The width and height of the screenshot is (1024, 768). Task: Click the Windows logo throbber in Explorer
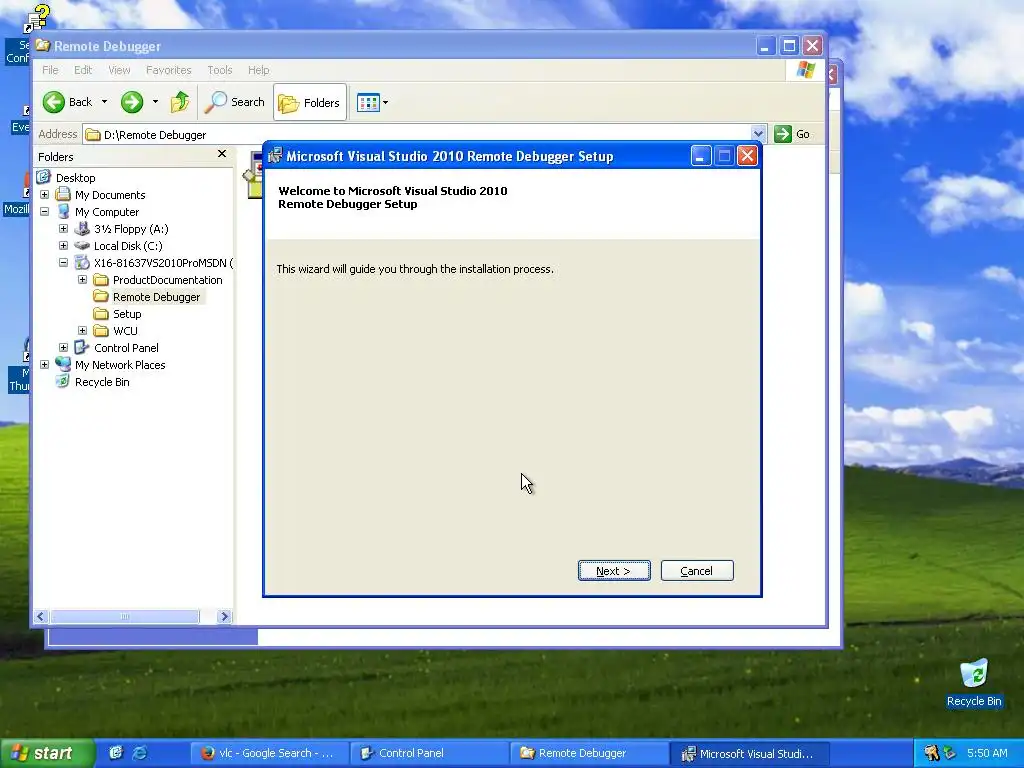(806, 70)
